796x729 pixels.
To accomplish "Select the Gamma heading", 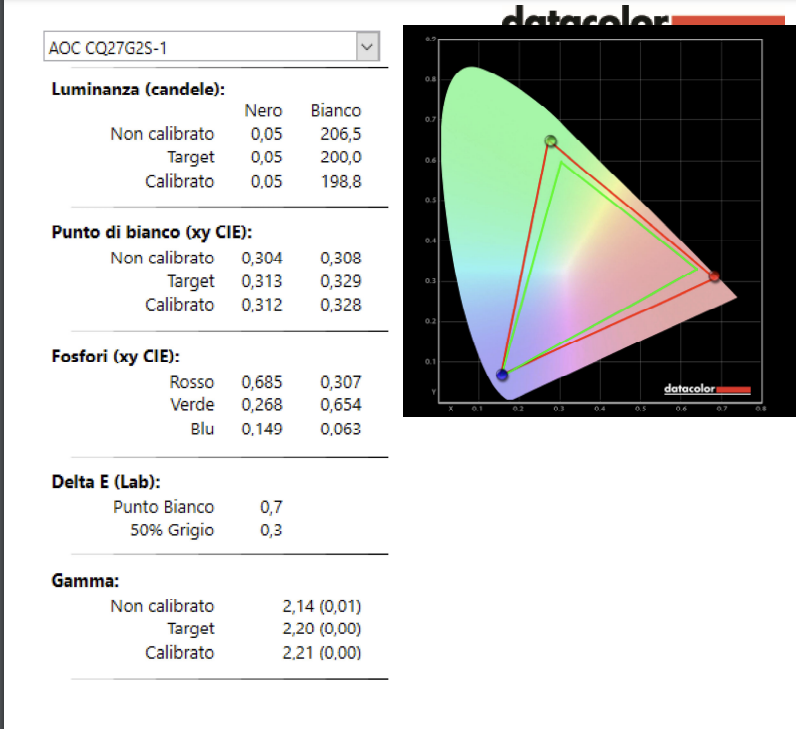I will click(85, 580).
